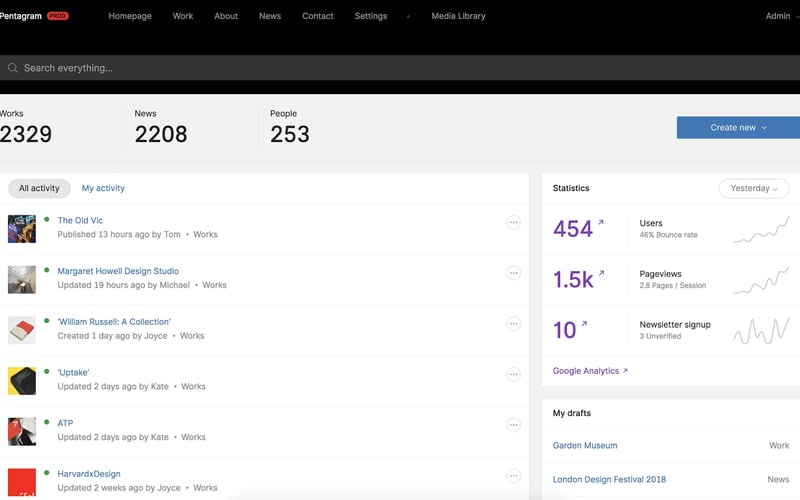
Task: Click 'Created 1 day ago by Joyce' text
Action: pyautogui.click(x=112, y=336)
